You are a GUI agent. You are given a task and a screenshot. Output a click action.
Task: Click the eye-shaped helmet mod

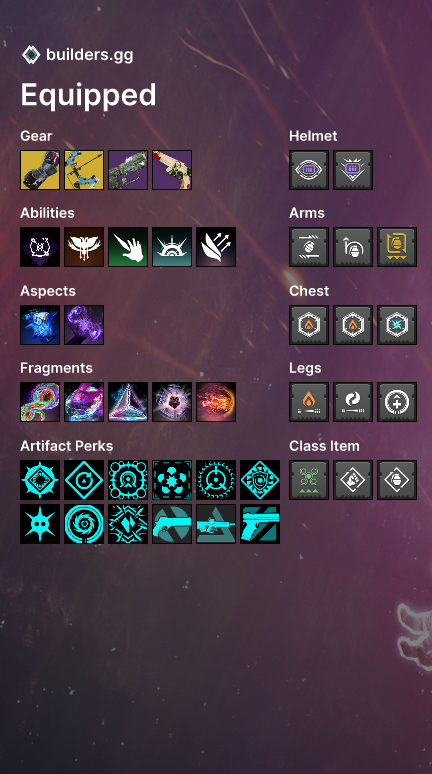(309, 170)
